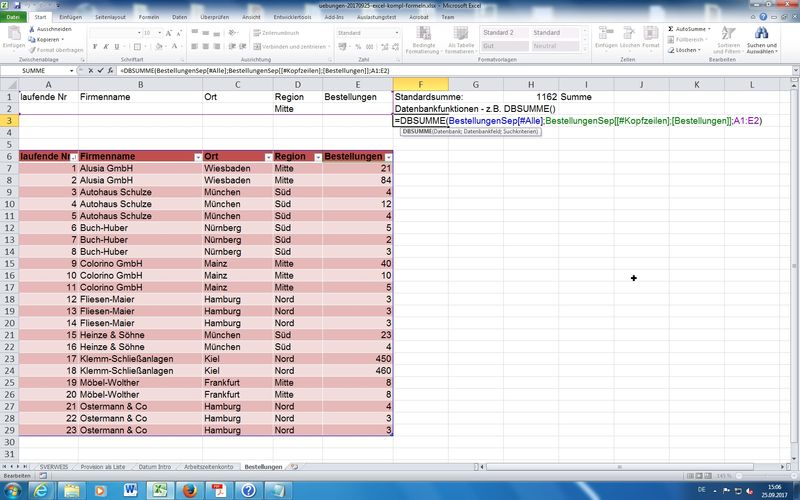The height and width of the screenshot is (500, 800).
Task: Click Suchen und Auswählen binoculars icon
Action: [x=761, y=34]
